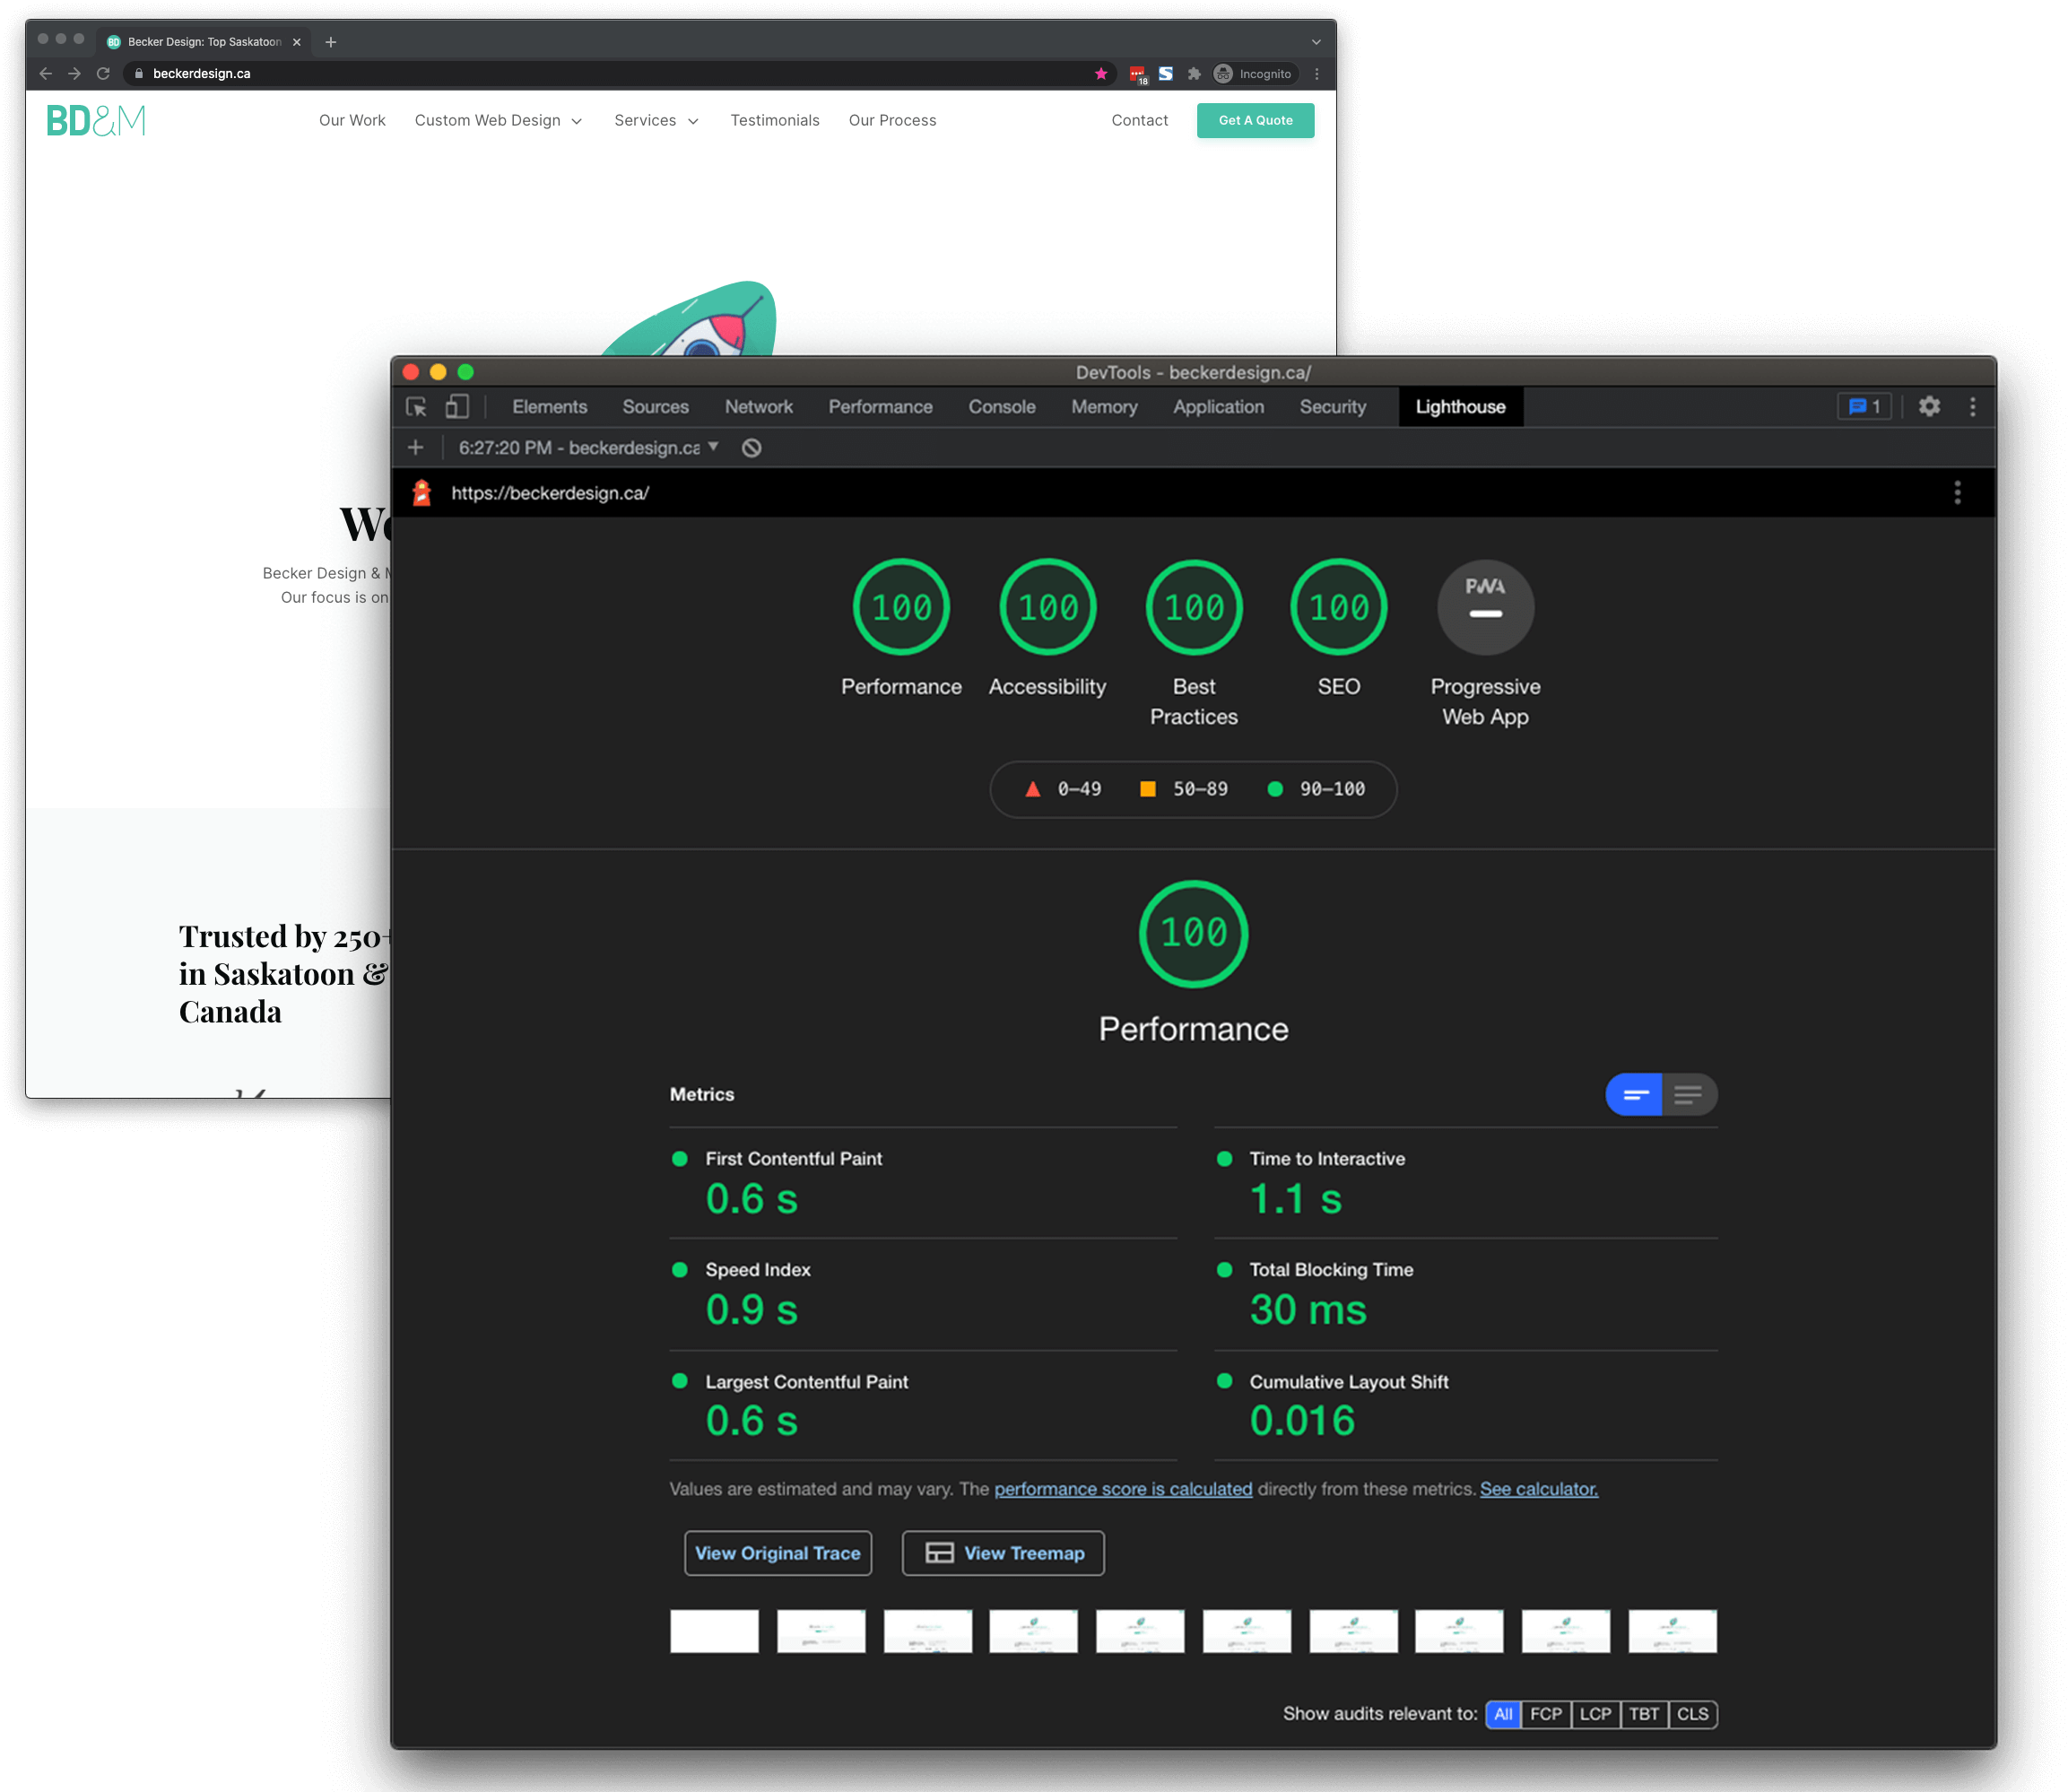The width and height of the screenshot is (2068, 1792).
Task: Switch metrics to expanded description view
Action: point(1689,1095)
